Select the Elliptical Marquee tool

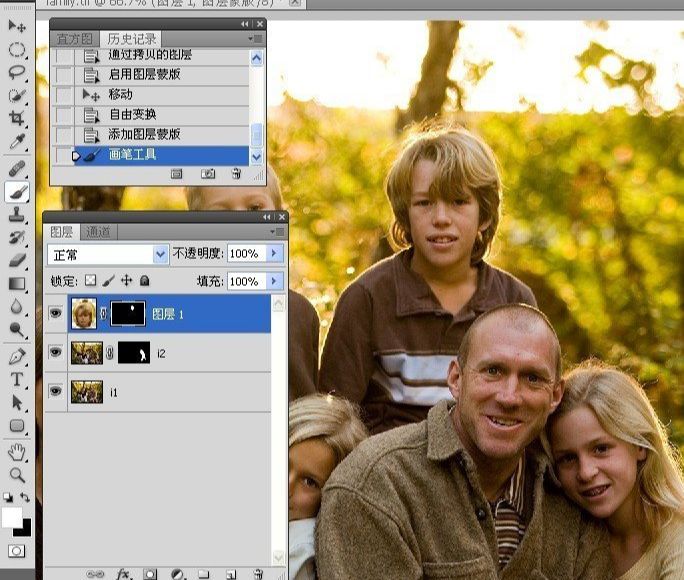(x=17, y=50)
